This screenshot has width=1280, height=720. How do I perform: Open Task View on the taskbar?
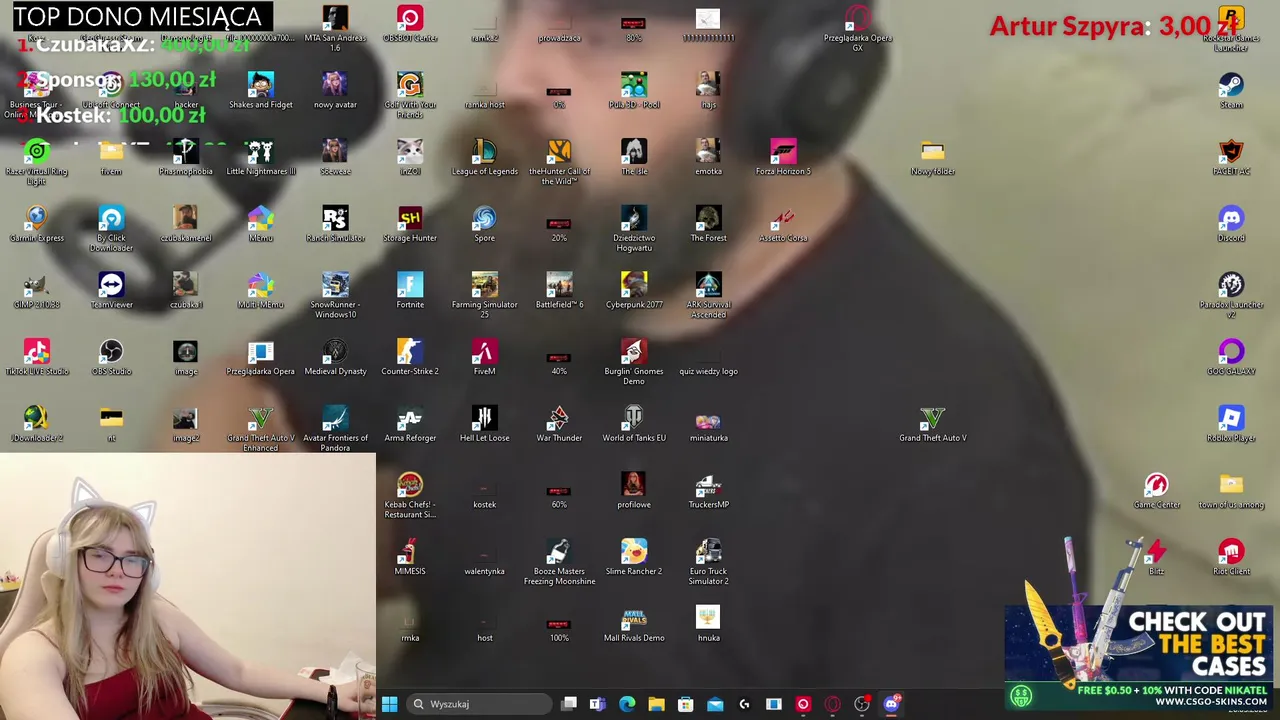click(569, 704)
